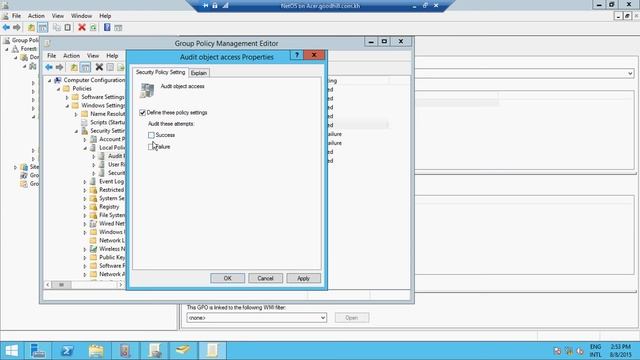Check the Failure audit checkbox
This screenshot has height=360, width=640.
click(151, 147)
